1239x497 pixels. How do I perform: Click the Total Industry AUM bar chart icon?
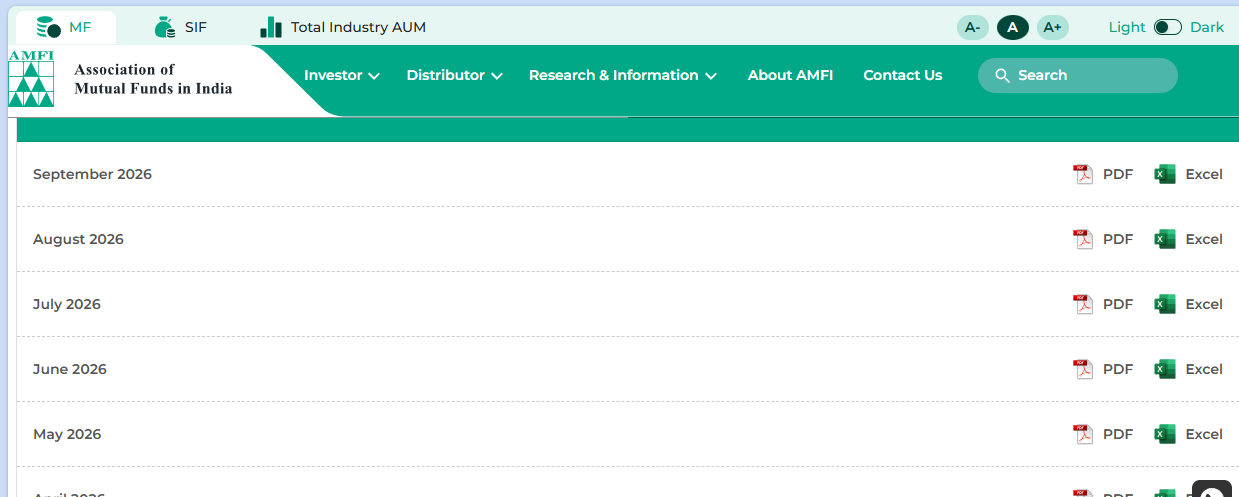(271, 27)
